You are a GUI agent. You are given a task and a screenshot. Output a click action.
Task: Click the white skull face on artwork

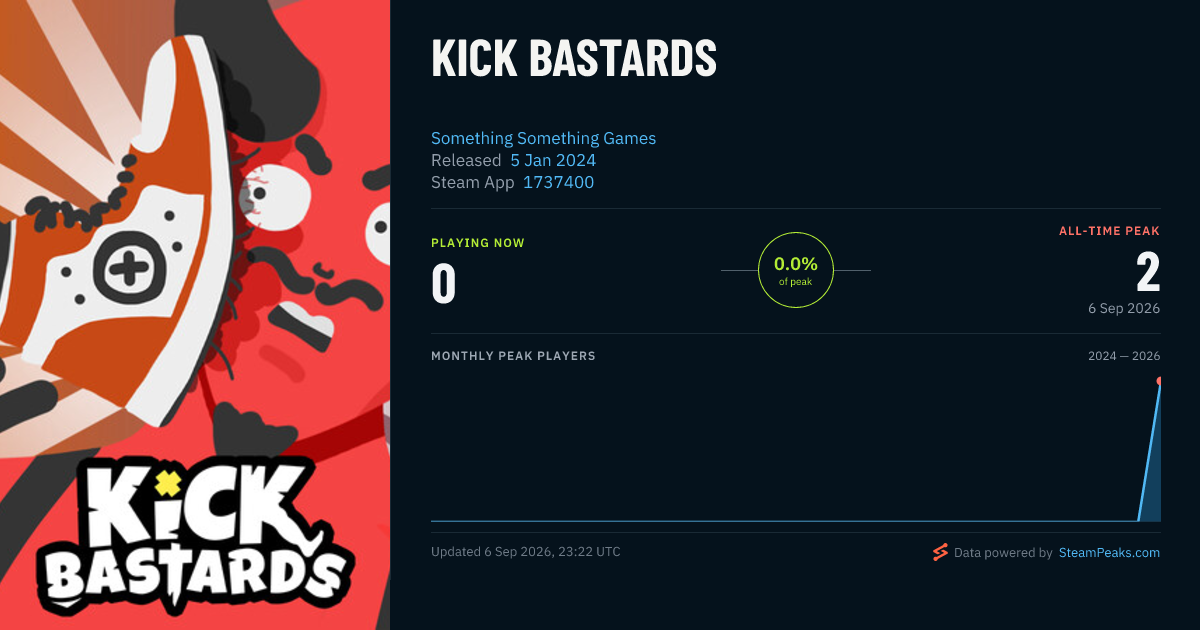[x=276, y=195]
